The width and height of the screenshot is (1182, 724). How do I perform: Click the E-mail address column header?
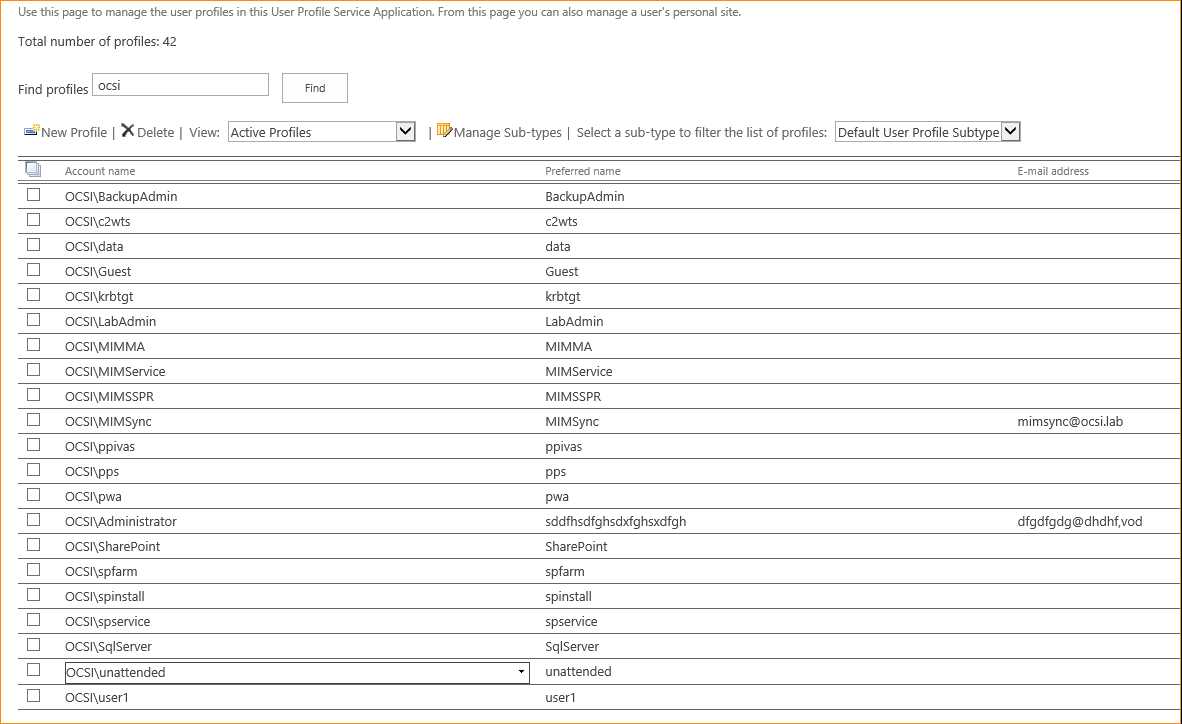pos(1053,171)
